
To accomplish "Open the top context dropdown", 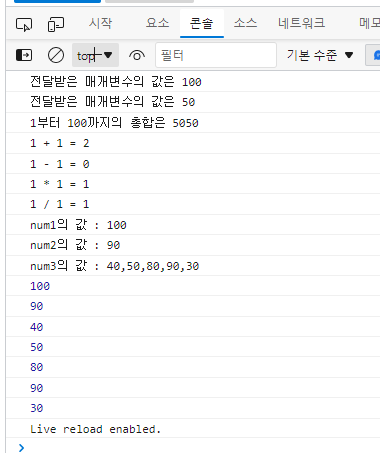I will coord(95,55).
